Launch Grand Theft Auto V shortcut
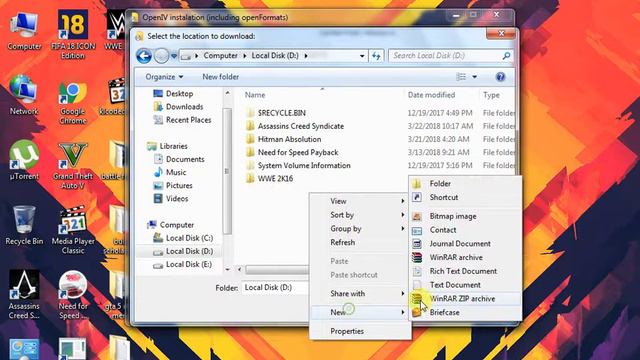The height and width of the screenshot is (360, 640). point(73,166)
